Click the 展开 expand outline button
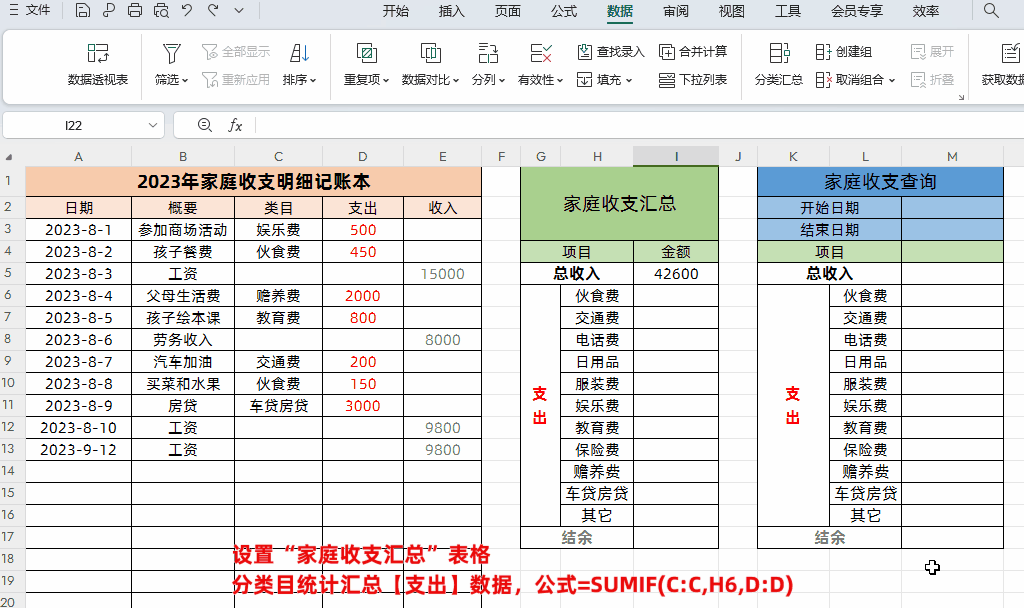Screen dimensions: 1024x608 tap(933, 52)
